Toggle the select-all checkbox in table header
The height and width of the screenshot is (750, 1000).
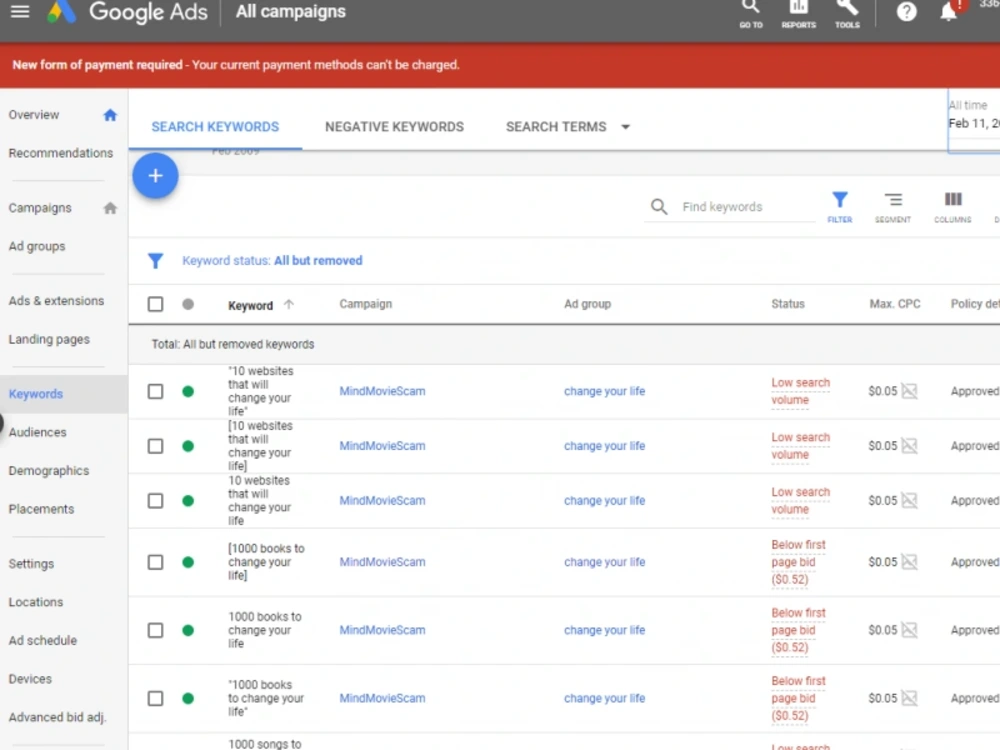(x=156, y=304)
